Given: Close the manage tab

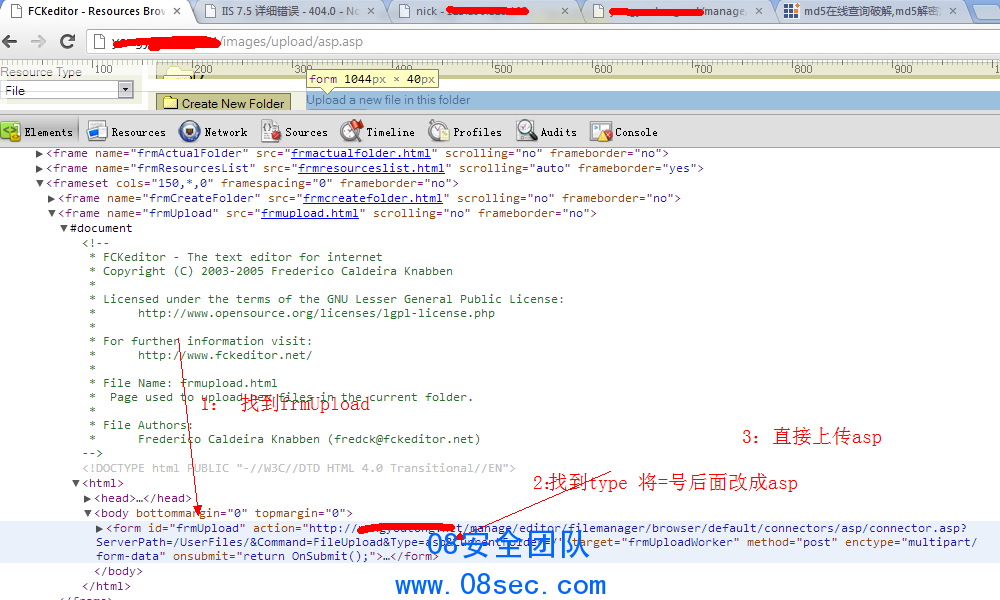Looking at the screenshot, I should point(759,11).
